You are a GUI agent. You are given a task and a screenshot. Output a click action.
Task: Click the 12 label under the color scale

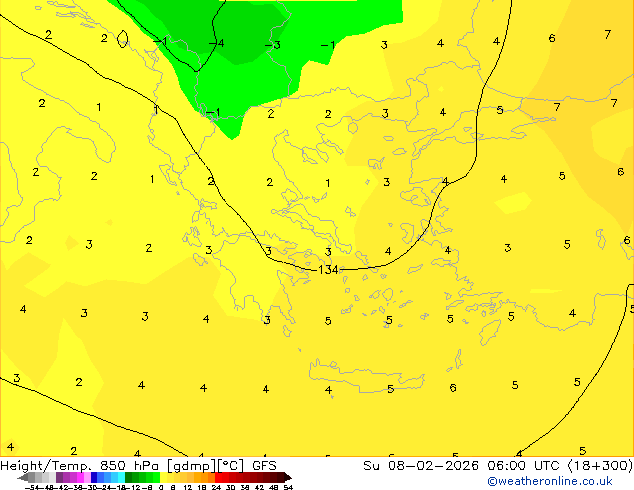[188, 488]
